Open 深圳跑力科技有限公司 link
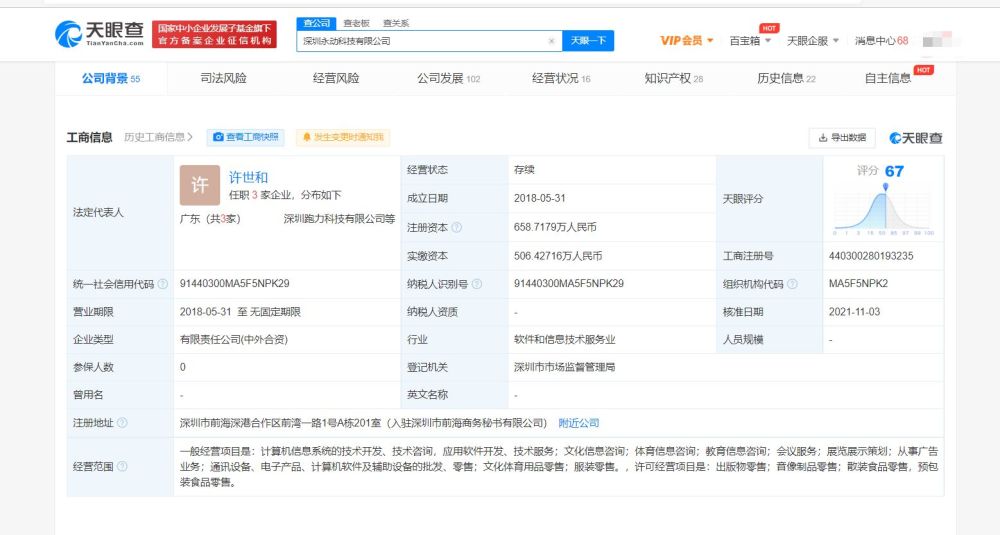 339,219
